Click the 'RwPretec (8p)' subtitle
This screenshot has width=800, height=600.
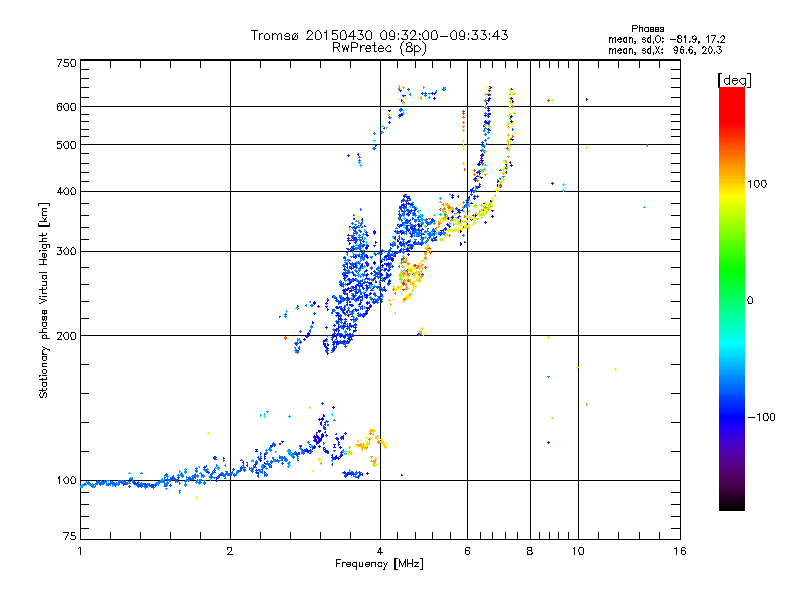click(x=379, y=48)
